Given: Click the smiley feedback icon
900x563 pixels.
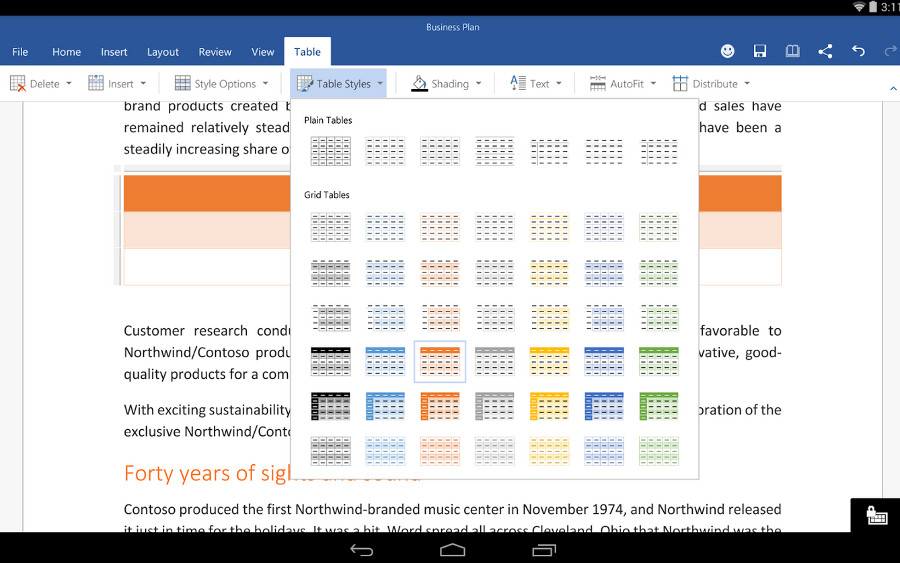Looking at the screenshot, I should (x=727, y=51).
